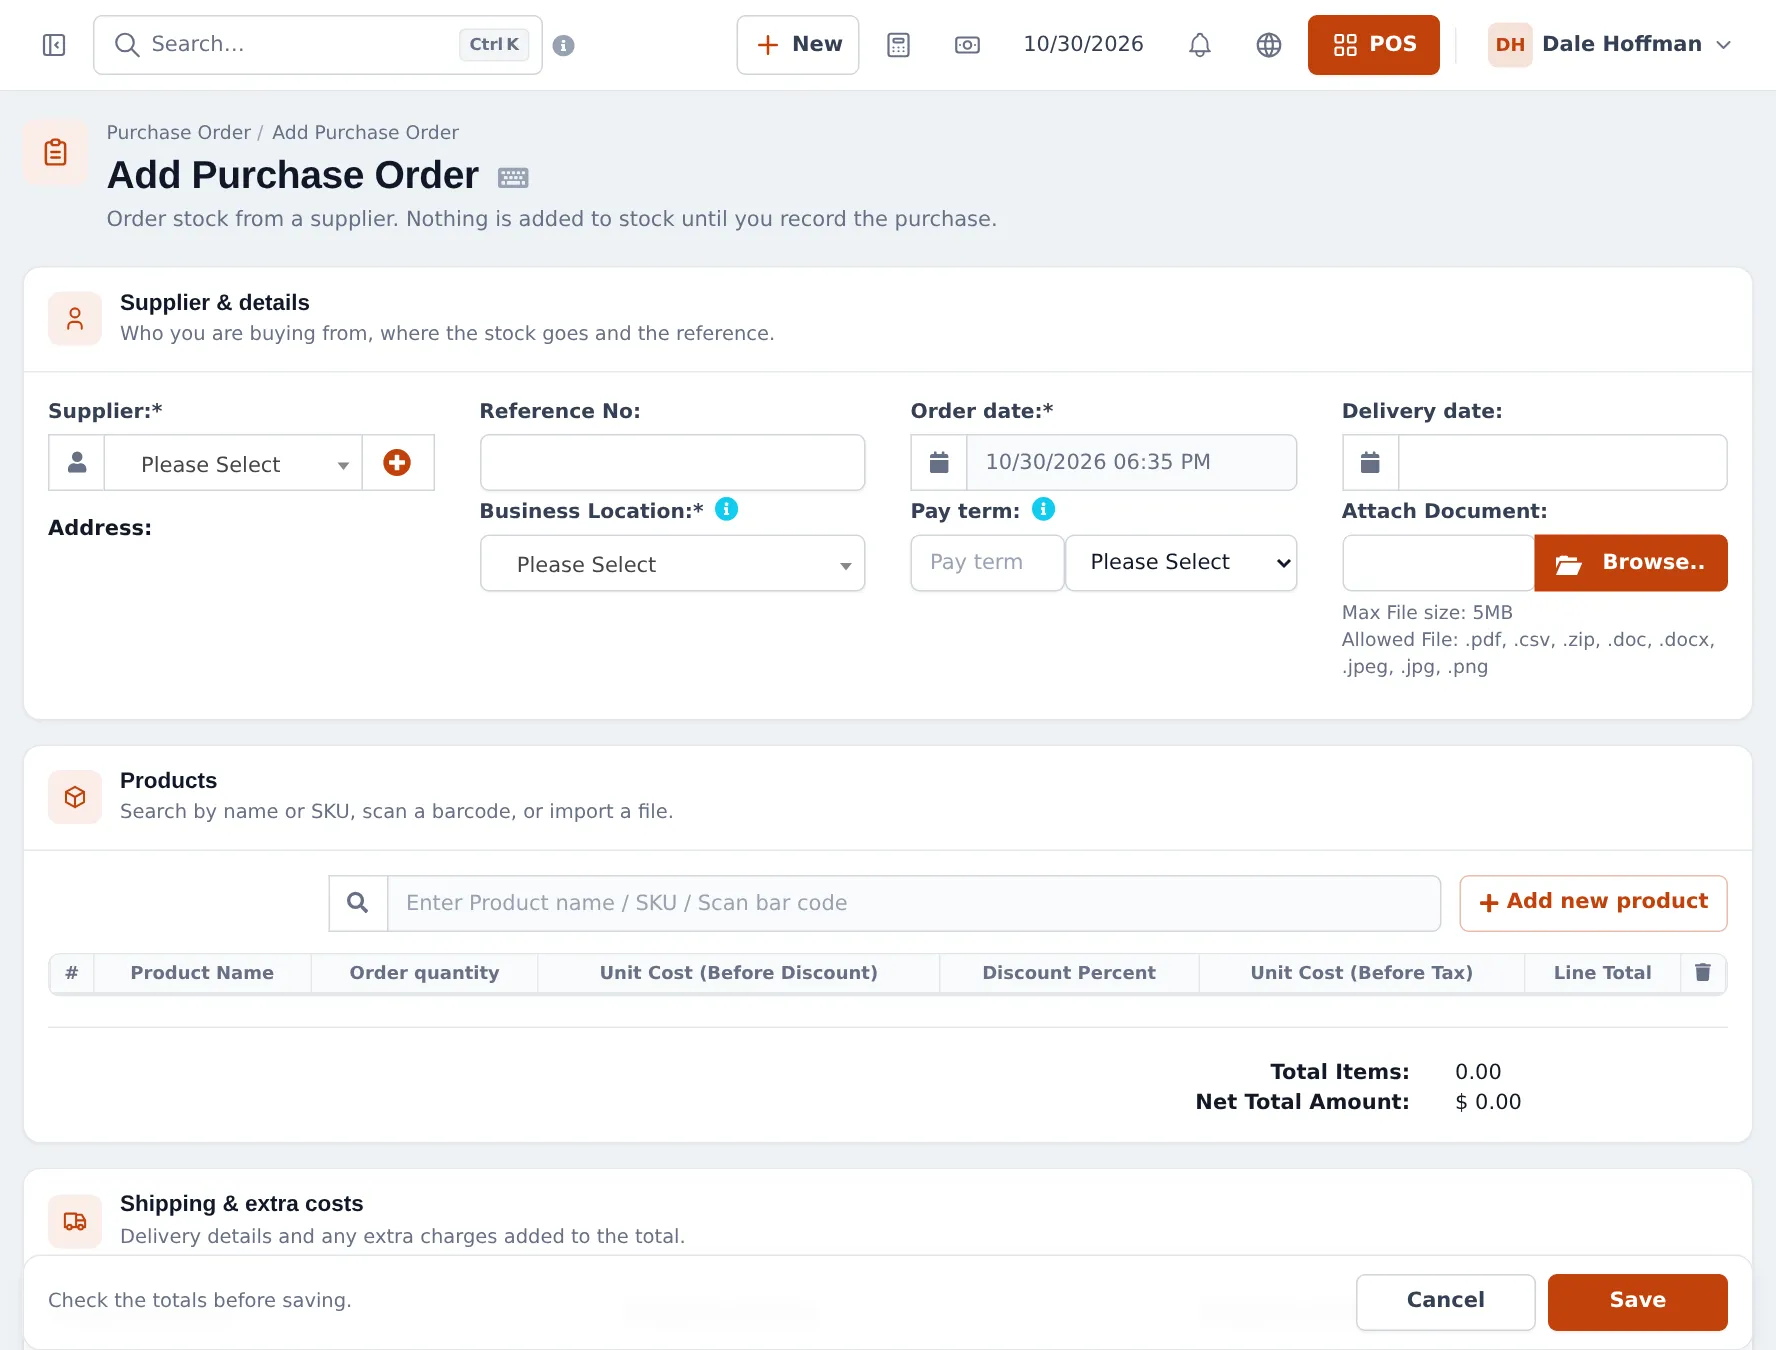Click the Discount Percent column header
The height and width of the screenshot is (1350, 1776).
click(x=1069, y=972)
